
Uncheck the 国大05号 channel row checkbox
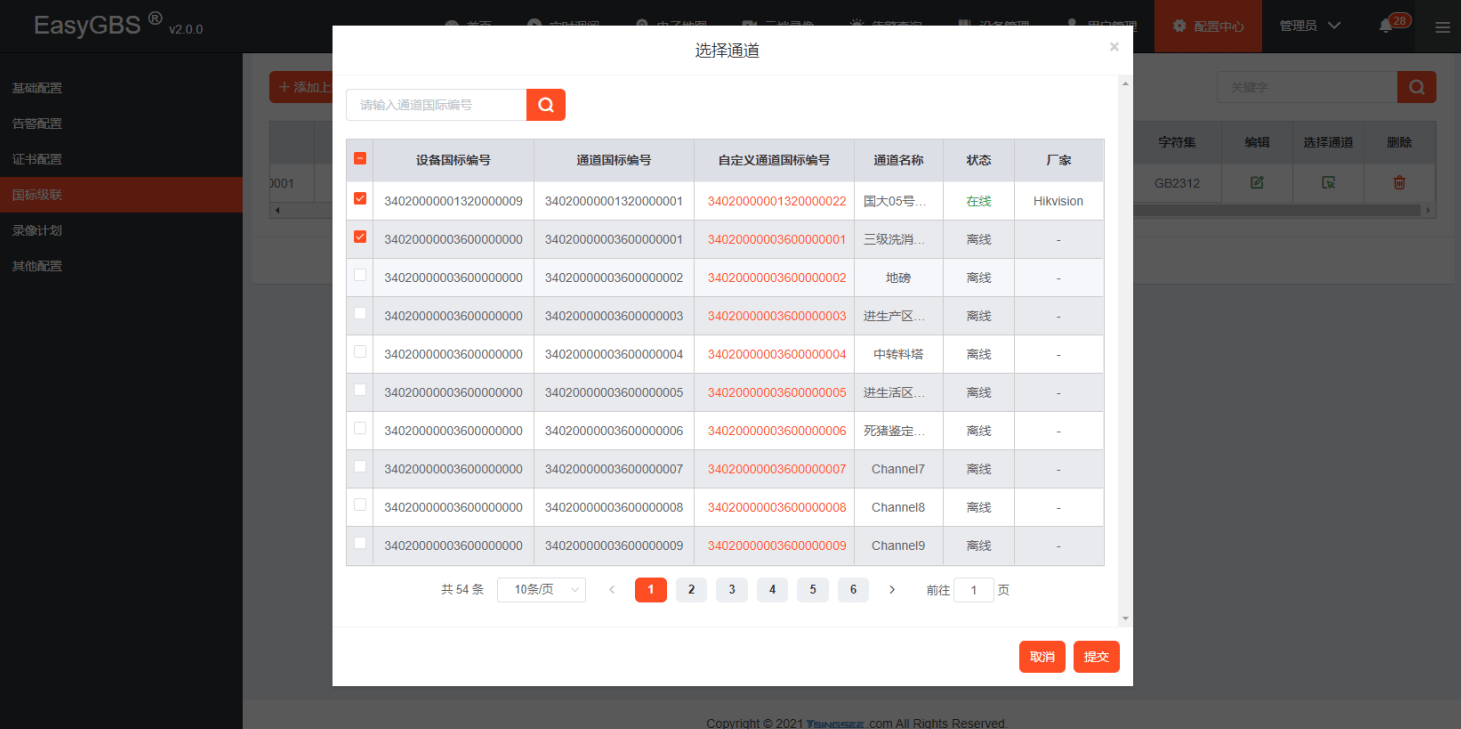click(360, 200)
